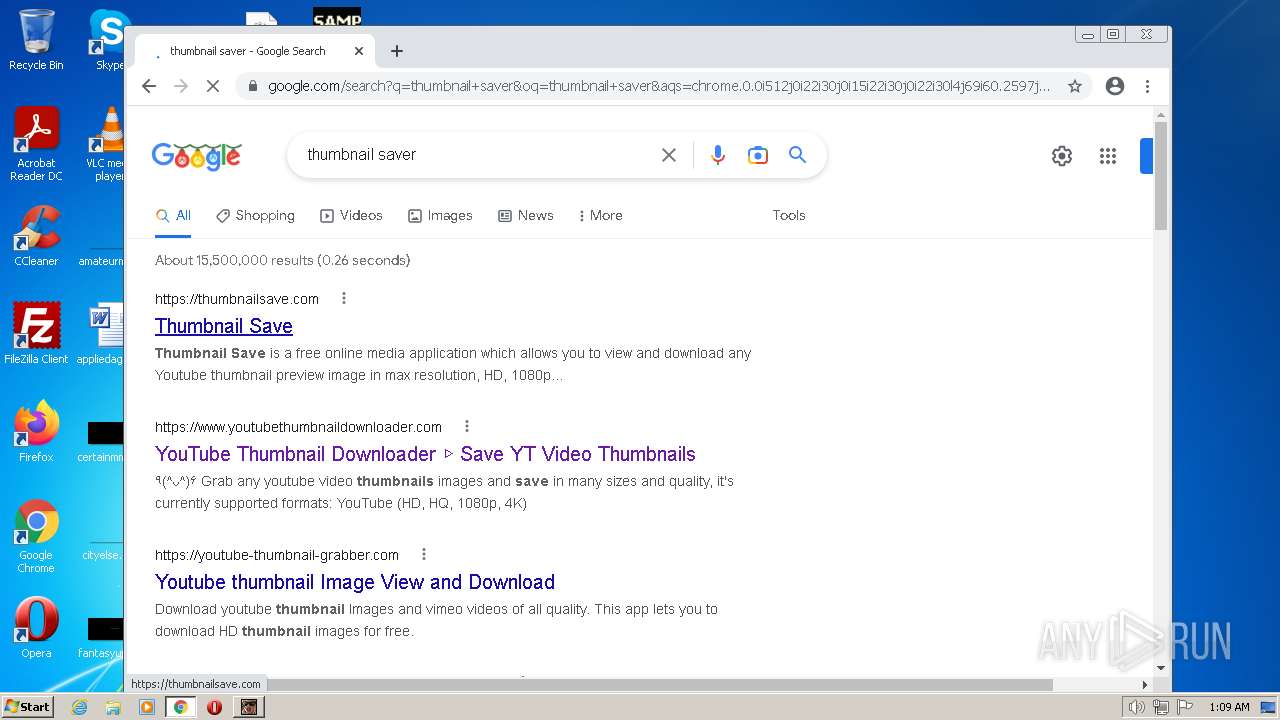This screenshot has height=720, width=1280.
Task: Select the Opera desktop icon
Action: [x=36, y=628]
